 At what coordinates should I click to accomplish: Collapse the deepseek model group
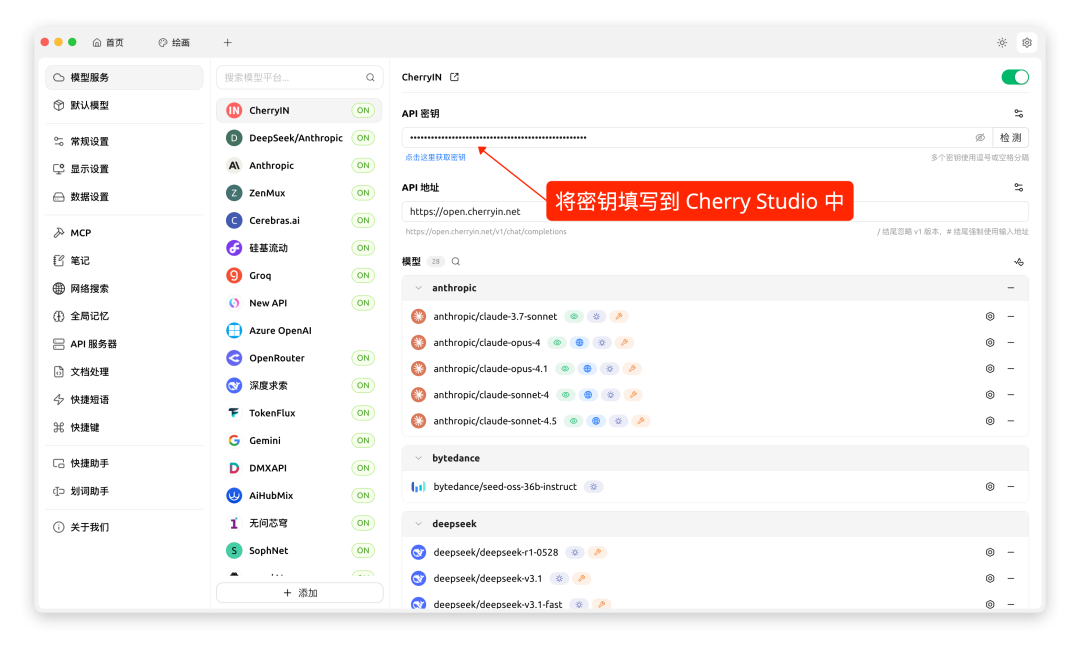[x=418, y=524]
